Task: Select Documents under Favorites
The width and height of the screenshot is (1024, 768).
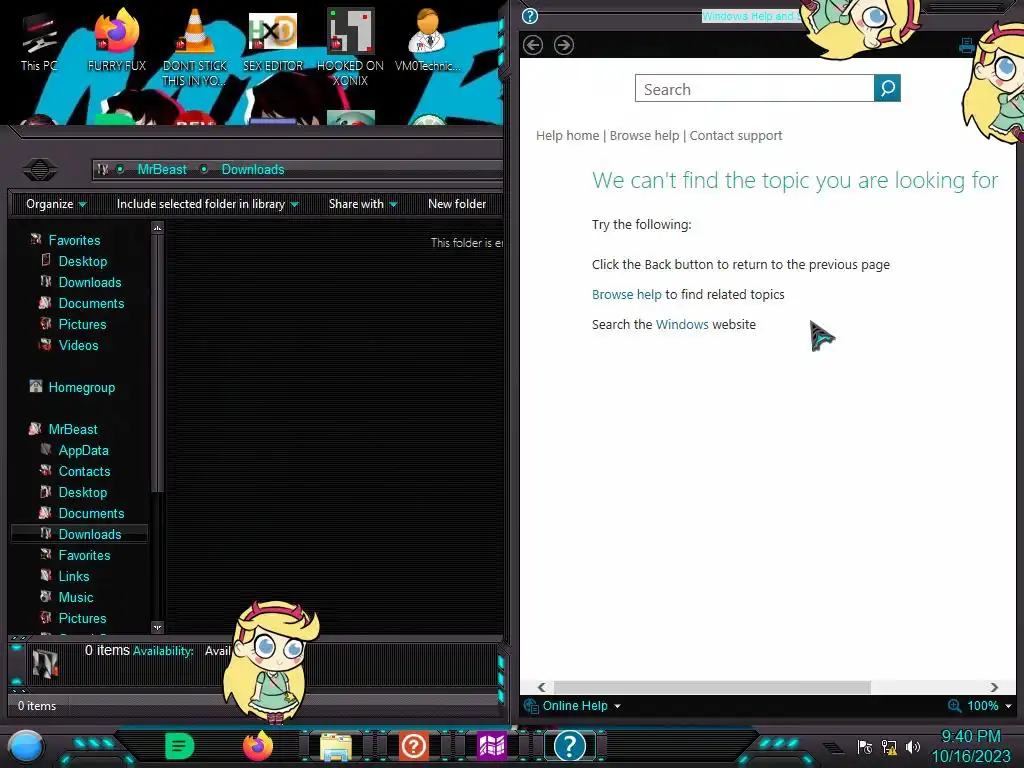Action: [x=91, y=303]
